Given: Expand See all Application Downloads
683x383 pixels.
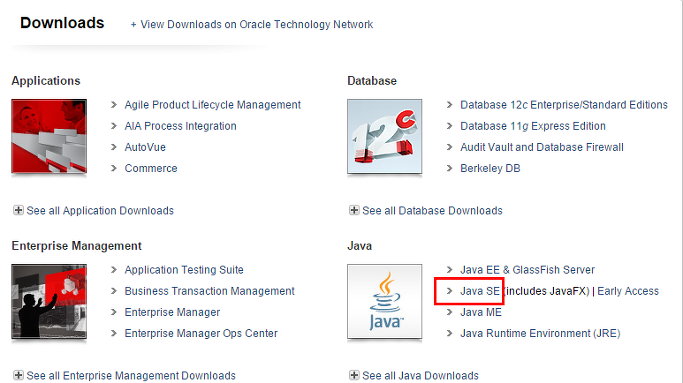Looking at the screenshot, I should [x=100, y=211].
